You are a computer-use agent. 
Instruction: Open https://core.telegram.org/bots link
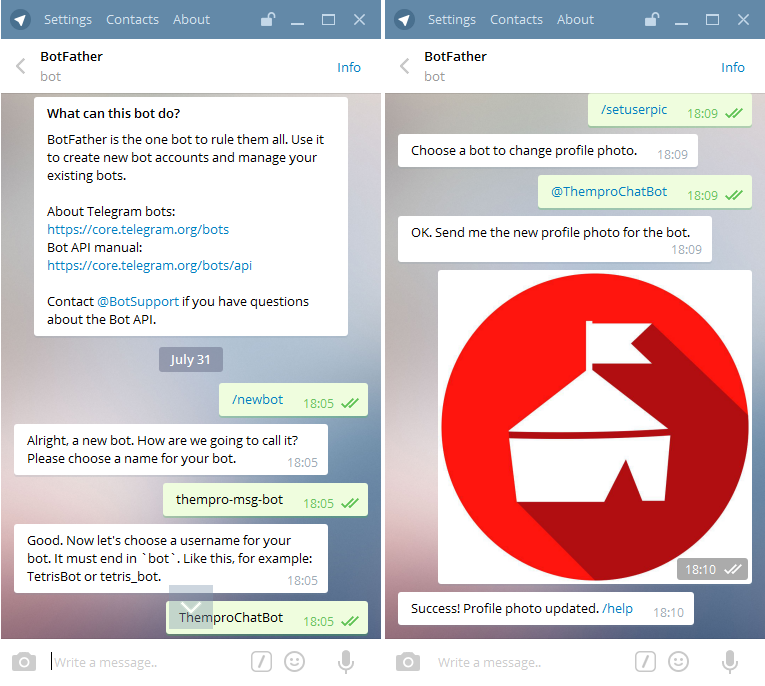click(x=138, y=229)
